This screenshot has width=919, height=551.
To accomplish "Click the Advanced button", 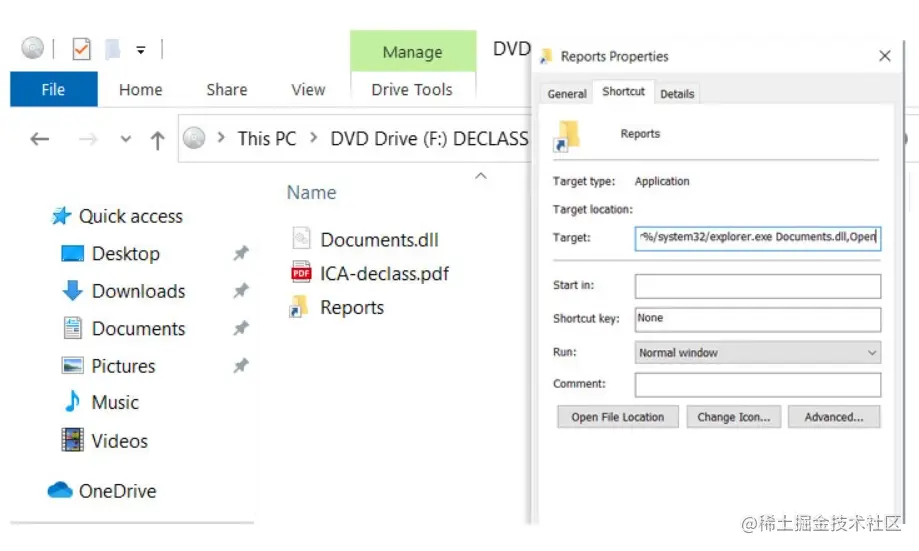I will pos(833,417).
